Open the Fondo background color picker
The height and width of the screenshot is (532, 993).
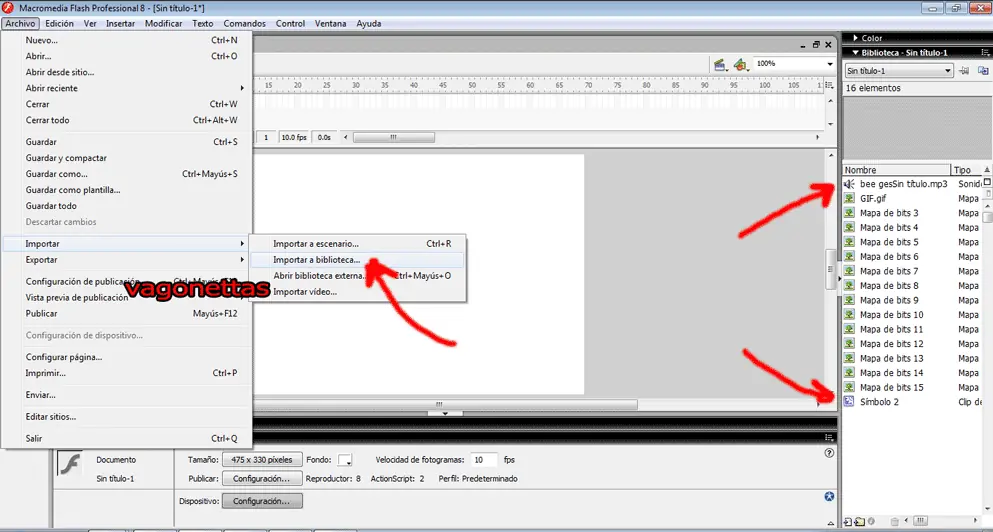click(345, 460)
